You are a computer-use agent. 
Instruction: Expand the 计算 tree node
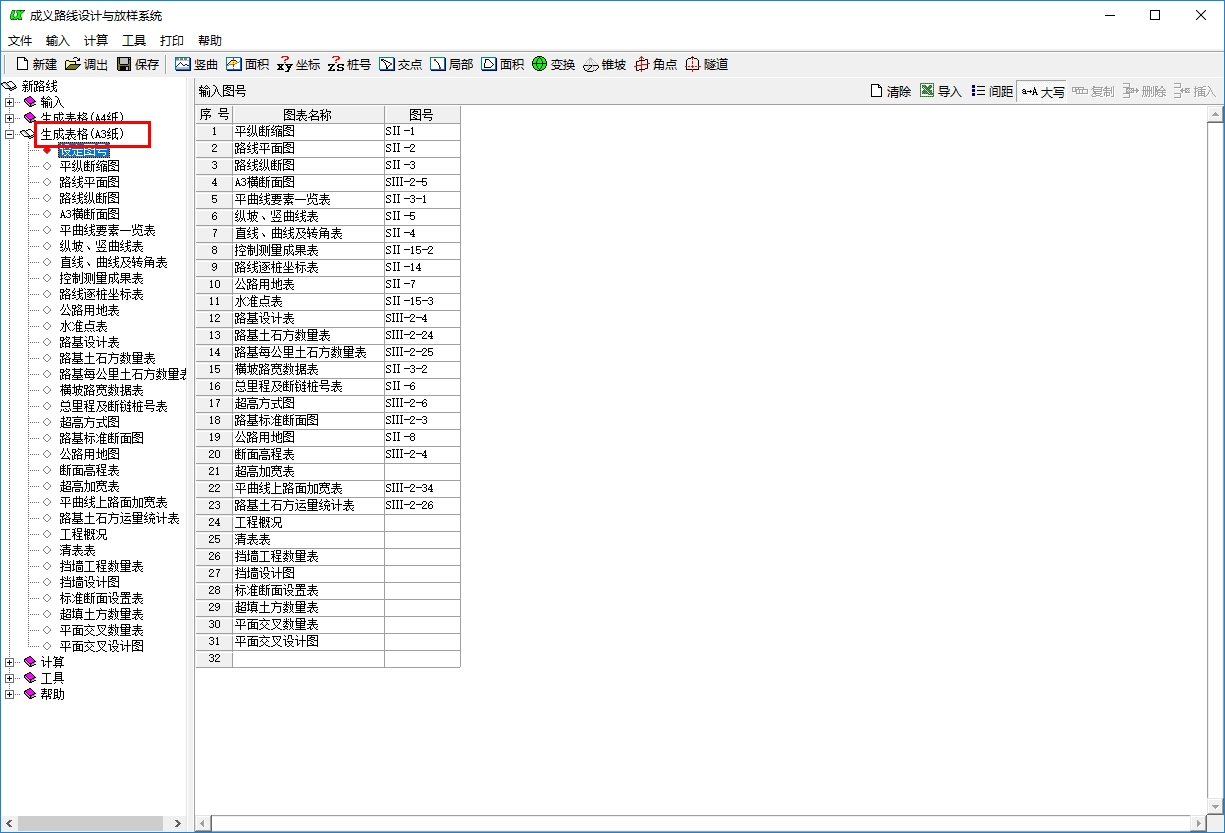(x=10, y=662)
